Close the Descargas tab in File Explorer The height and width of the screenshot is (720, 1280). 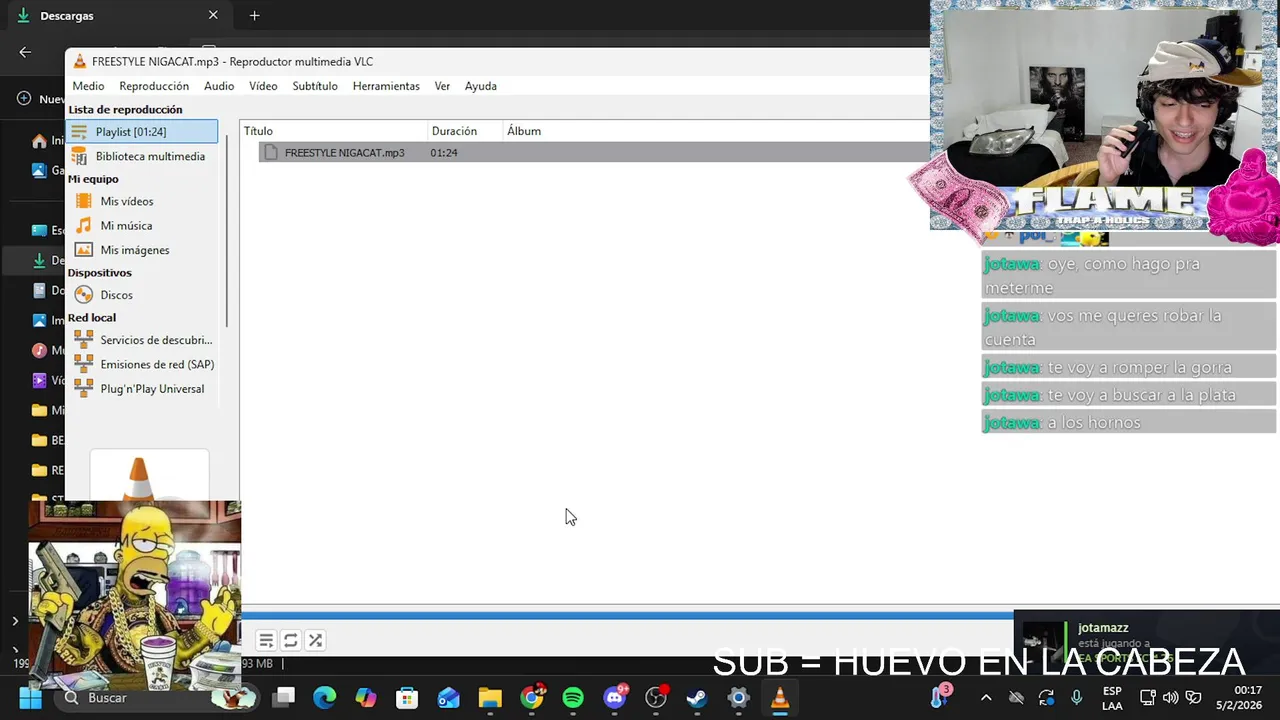pos(213,15)
